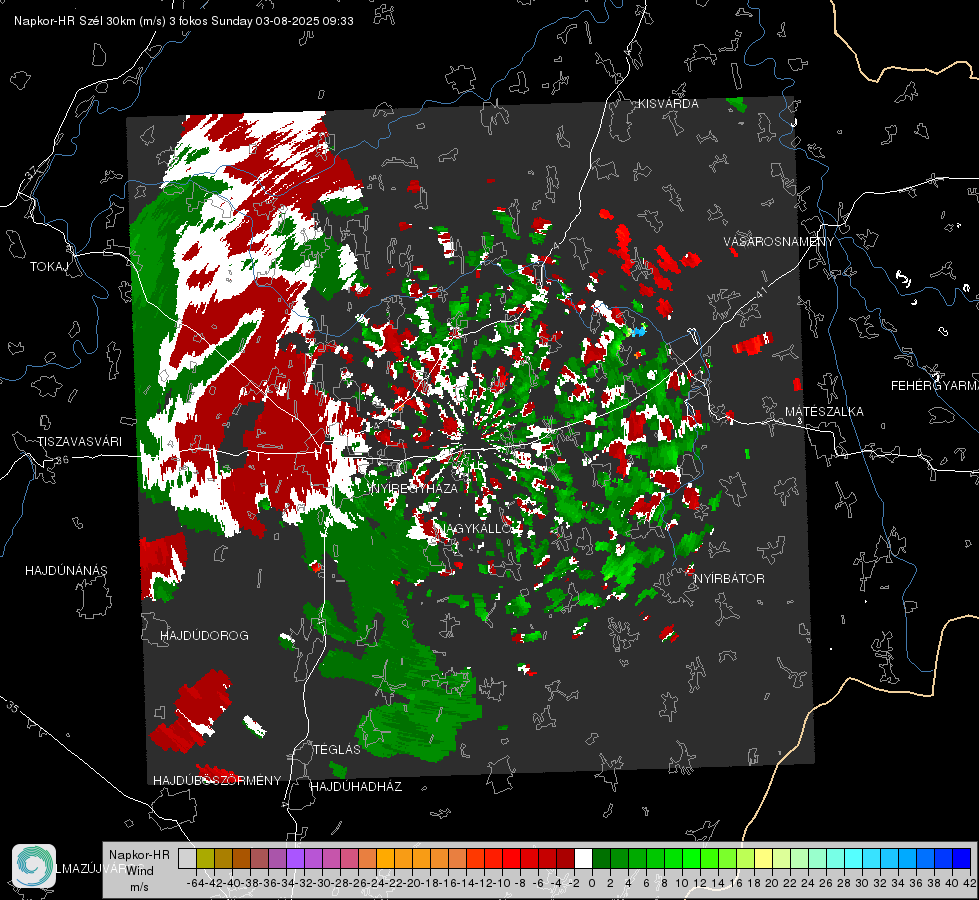Viewport: 979px width, 900px height.
Task: Click the swirl logo icon at bottom left
Action: pyautogui.click(x=34, y=865)
